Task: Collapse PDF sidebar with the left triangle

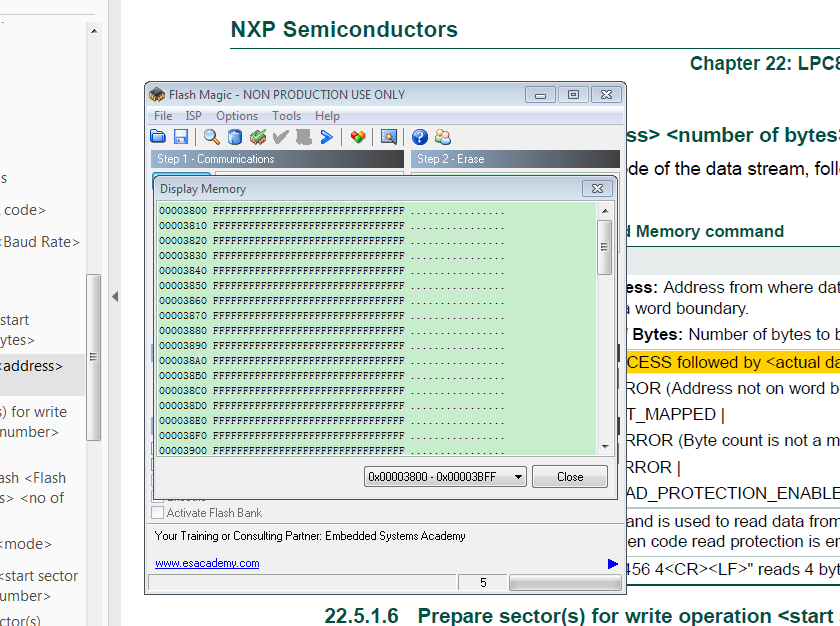Action: (x=115, y=297)
